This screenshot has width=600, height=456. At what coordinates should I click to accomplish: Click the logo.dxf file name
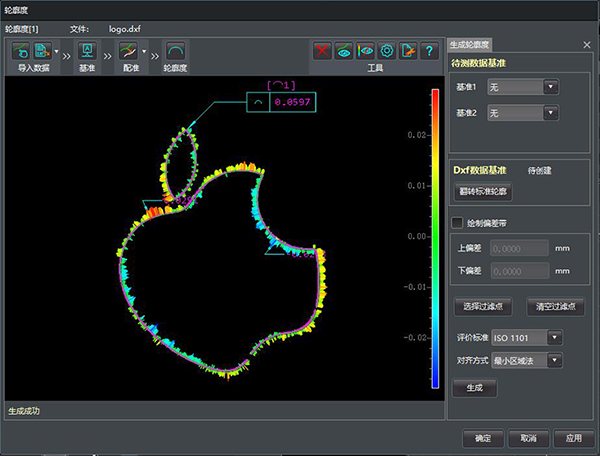pyautogui.click(x=124, y=29)
